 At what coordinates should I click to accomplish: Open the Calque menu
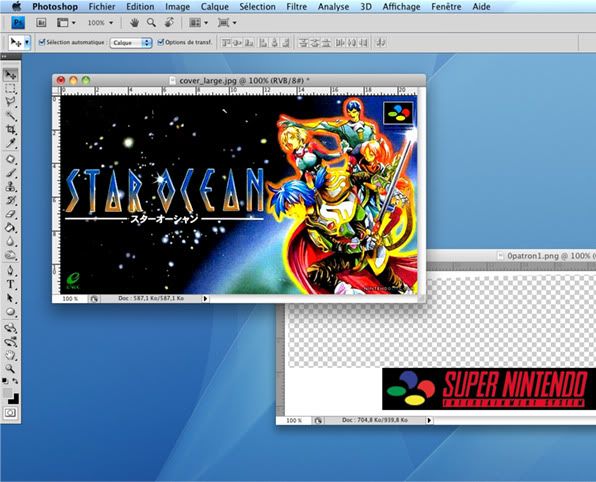[215, 6]
